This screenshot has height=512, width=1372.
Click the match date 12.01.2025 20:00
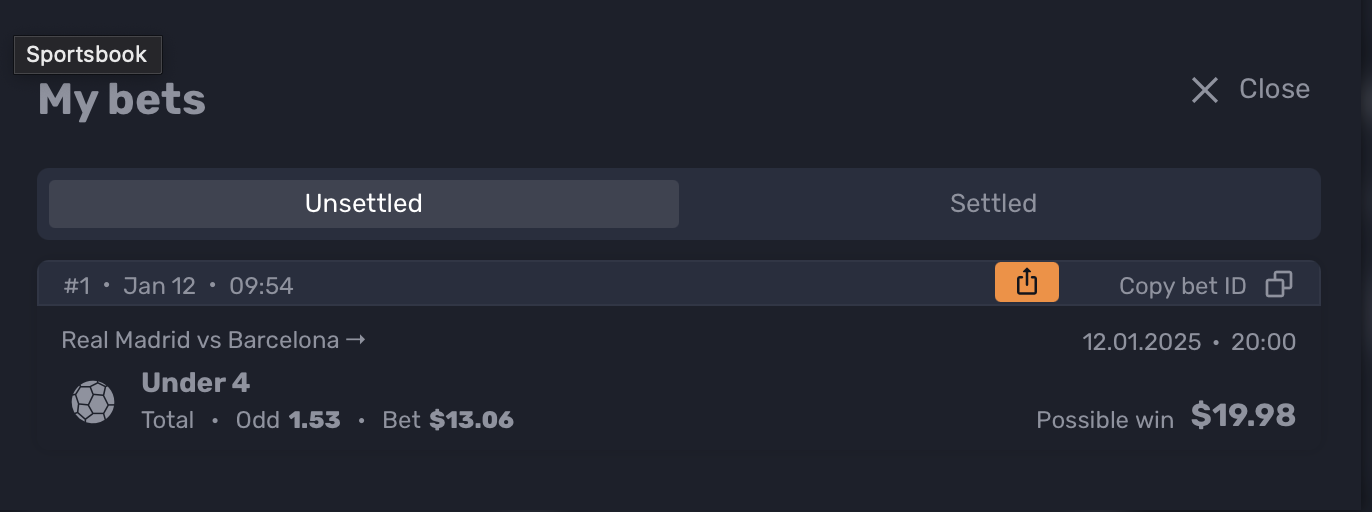(1189, 342)
